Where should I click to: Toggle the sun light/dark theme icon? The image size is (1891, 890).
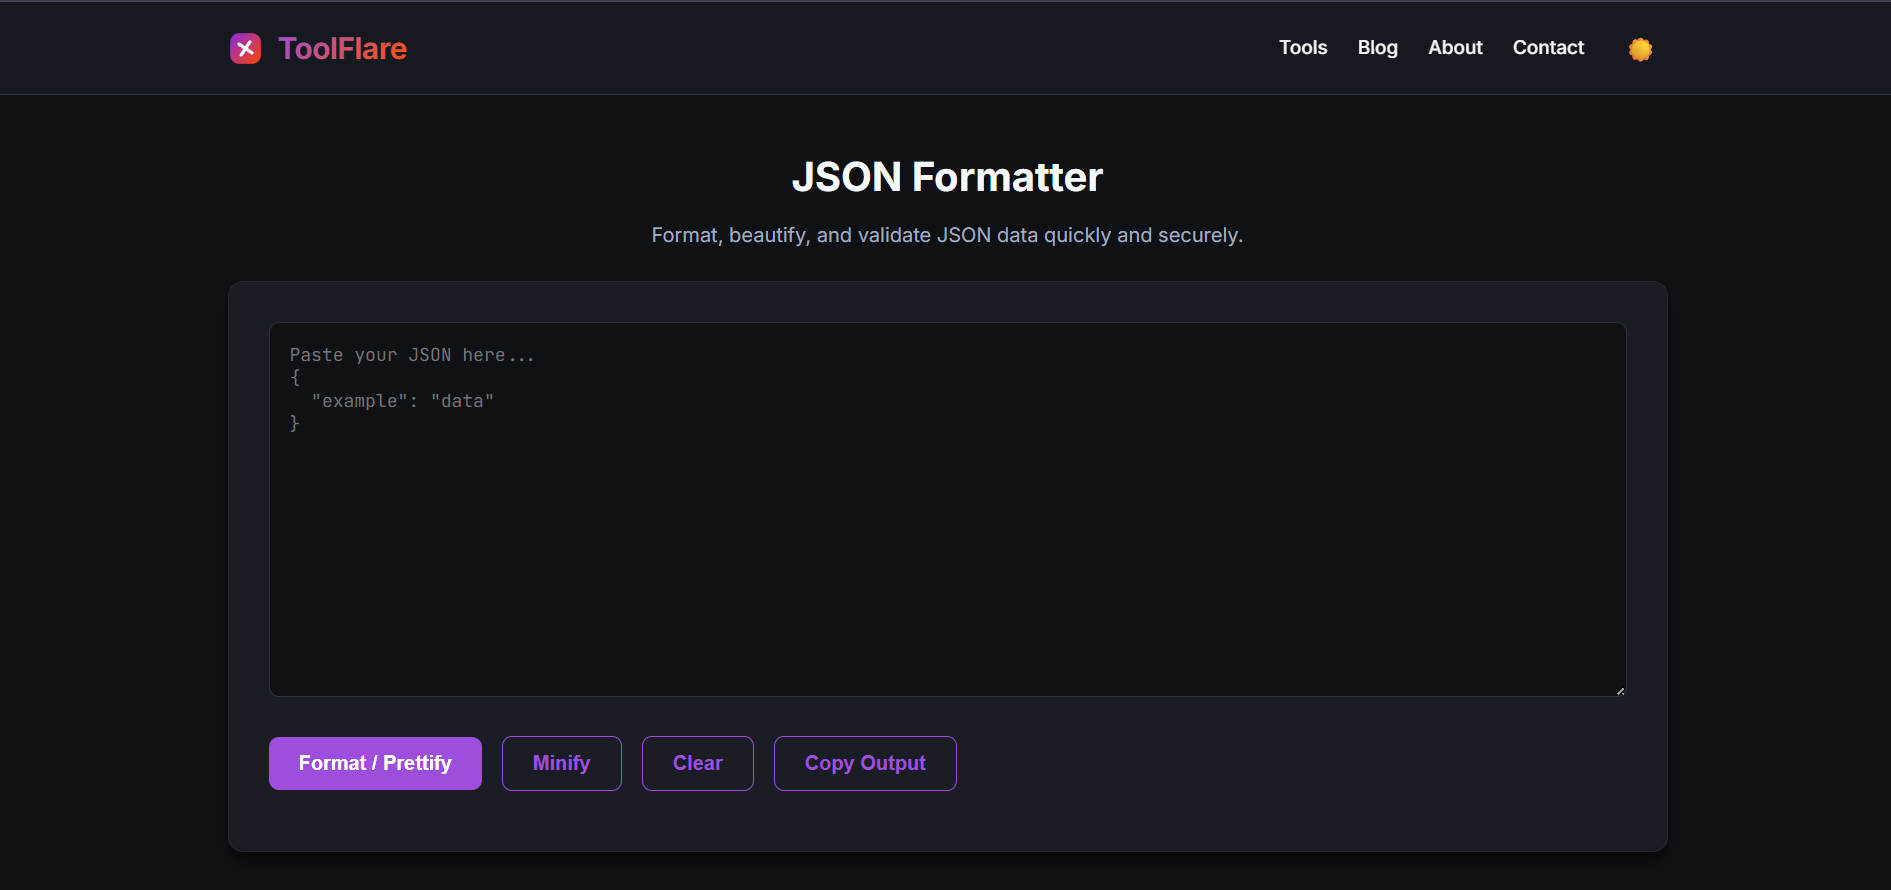[x=1640, y=49]
